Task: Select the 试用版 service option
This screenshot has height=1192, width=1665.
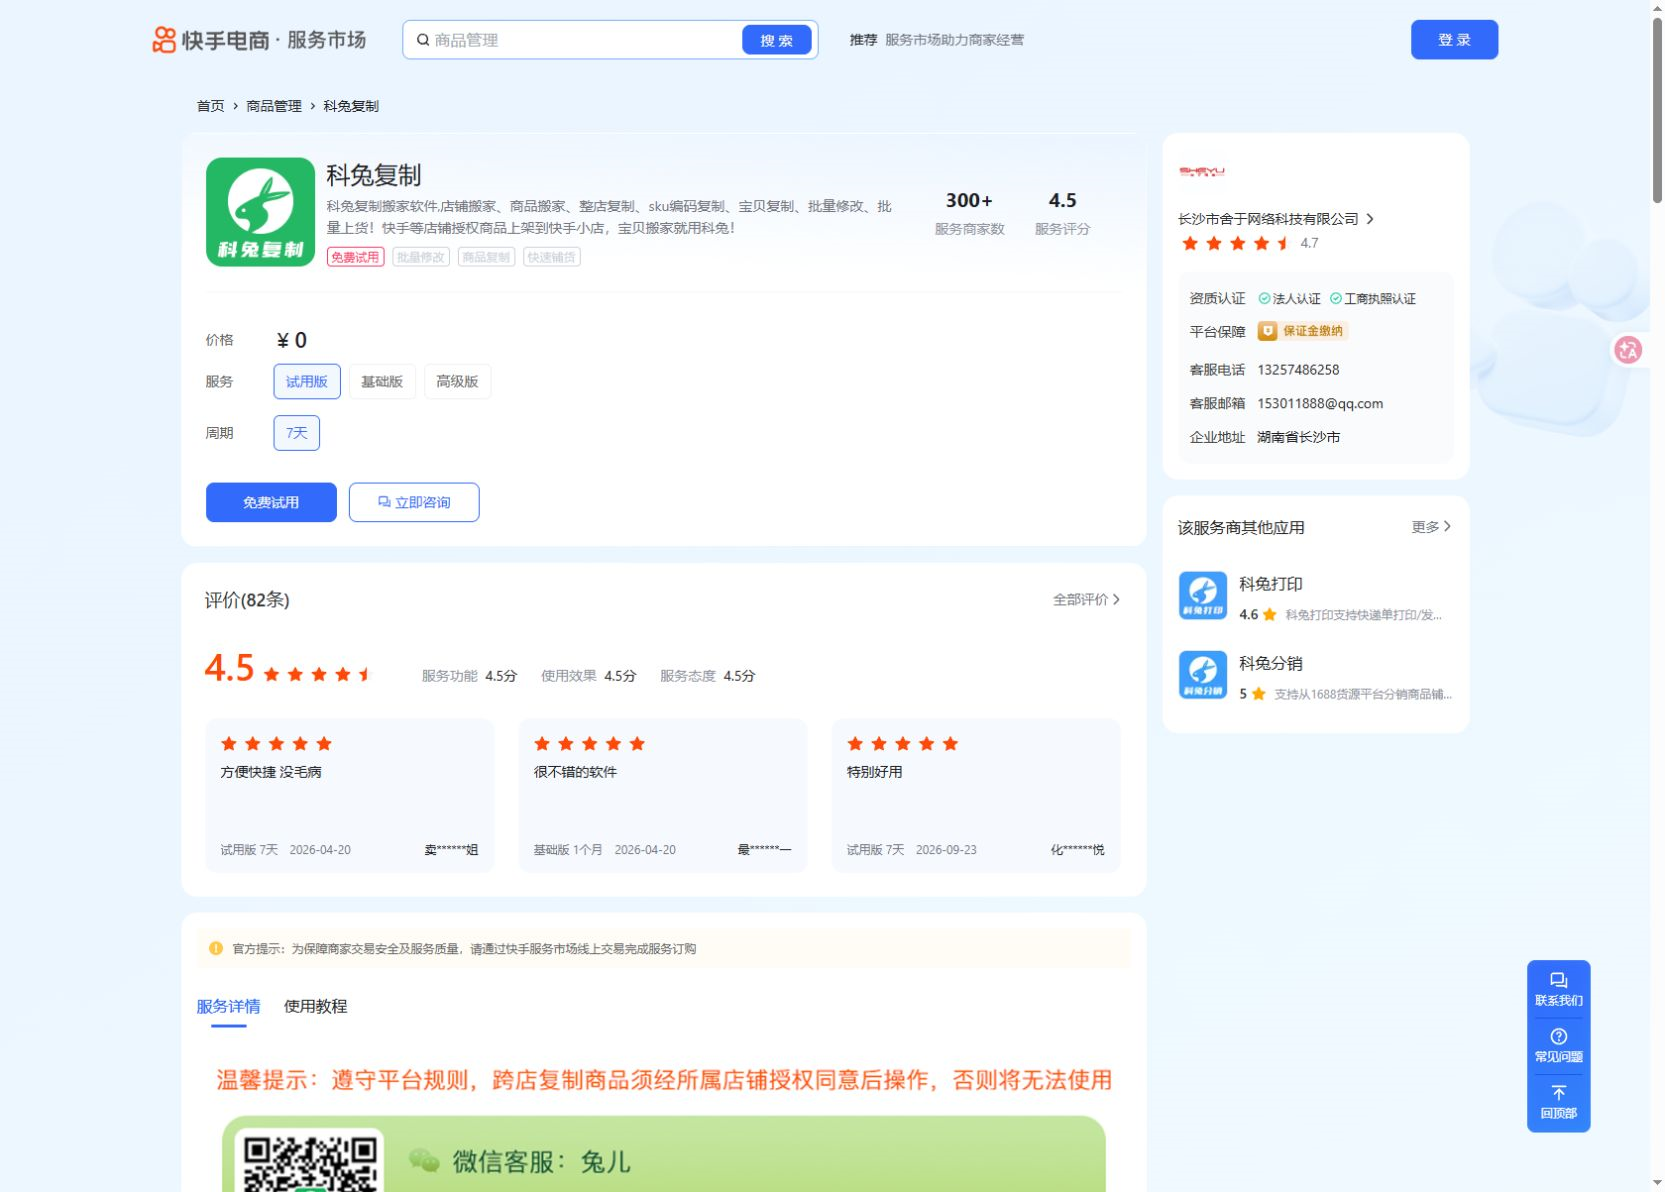Action: click(307, 381)
